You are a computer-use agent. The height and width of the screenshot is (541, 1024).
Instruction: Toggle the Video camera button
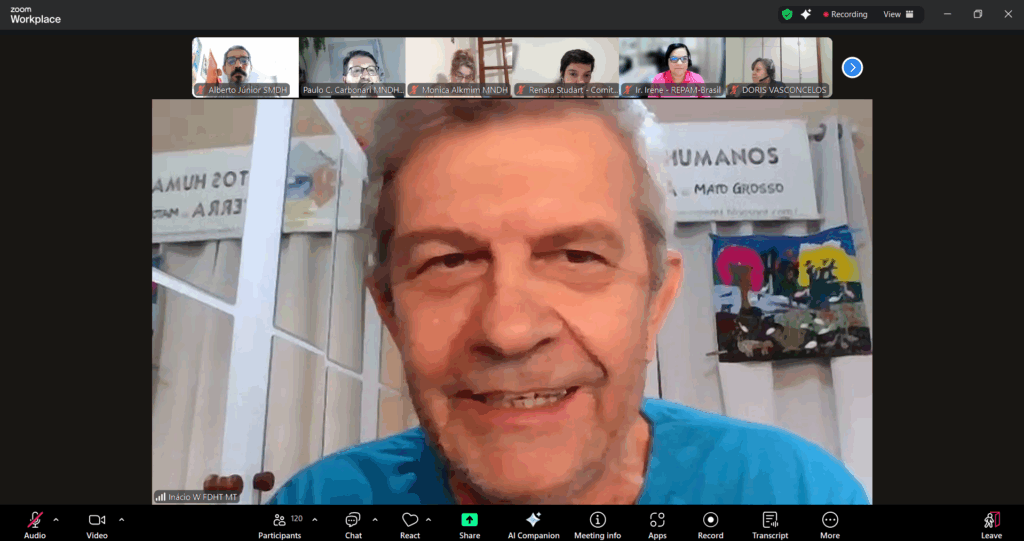97,521
